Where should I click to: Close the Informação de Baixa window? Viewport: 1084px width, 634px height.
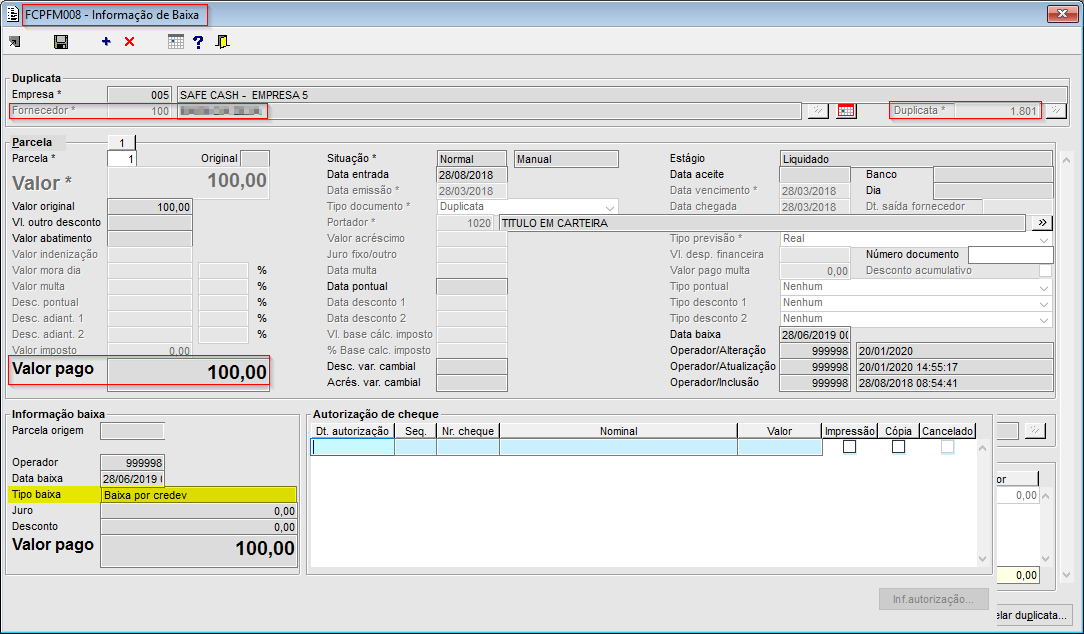1062,13
